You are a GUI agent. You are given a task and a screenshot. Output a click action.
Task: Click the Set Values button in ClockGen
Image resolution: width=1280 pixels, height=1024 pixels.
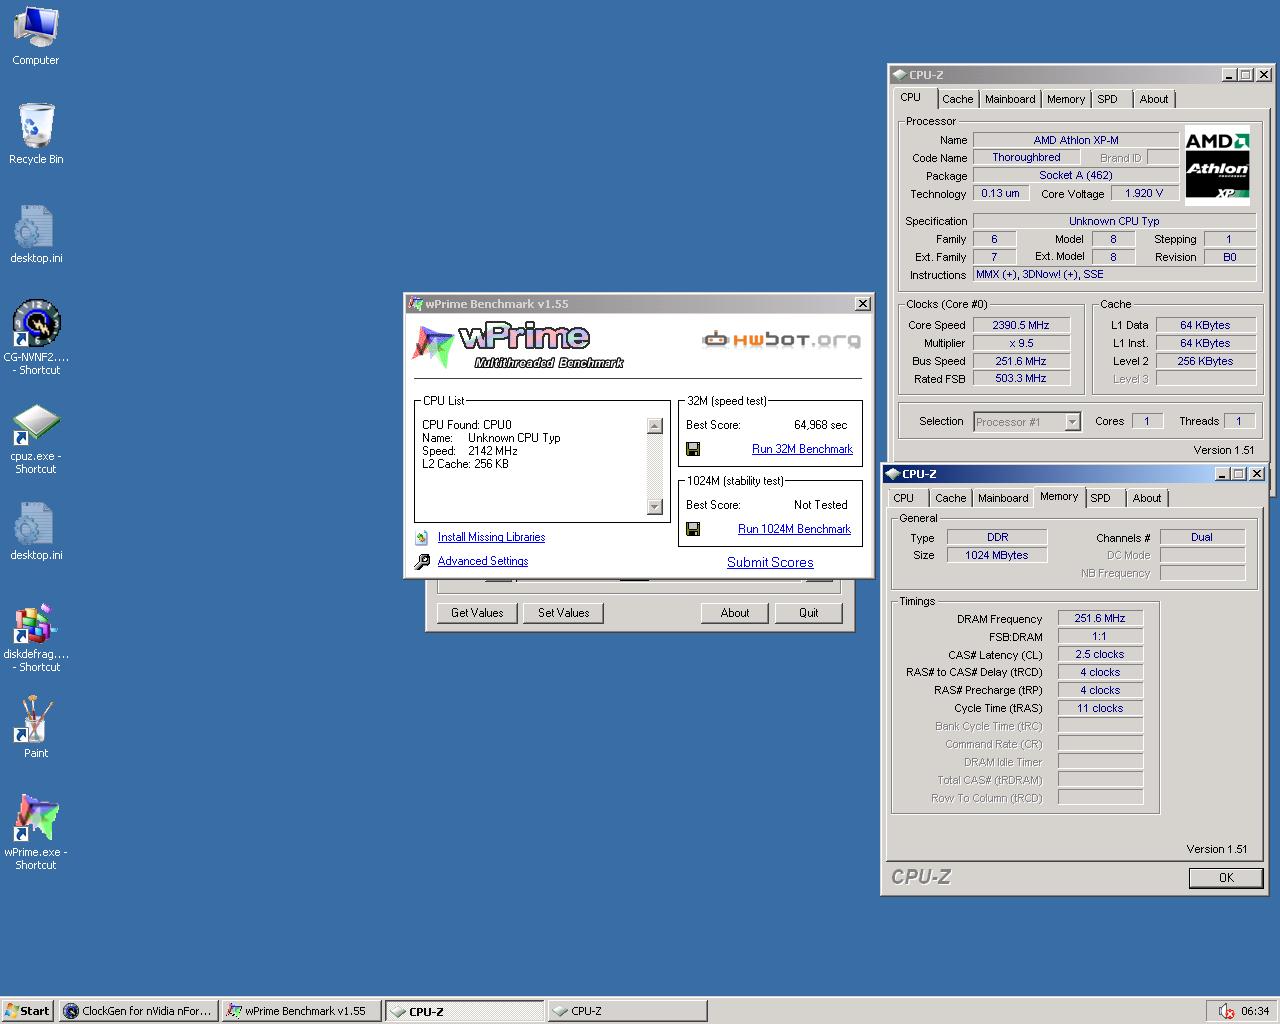point(563,613)
